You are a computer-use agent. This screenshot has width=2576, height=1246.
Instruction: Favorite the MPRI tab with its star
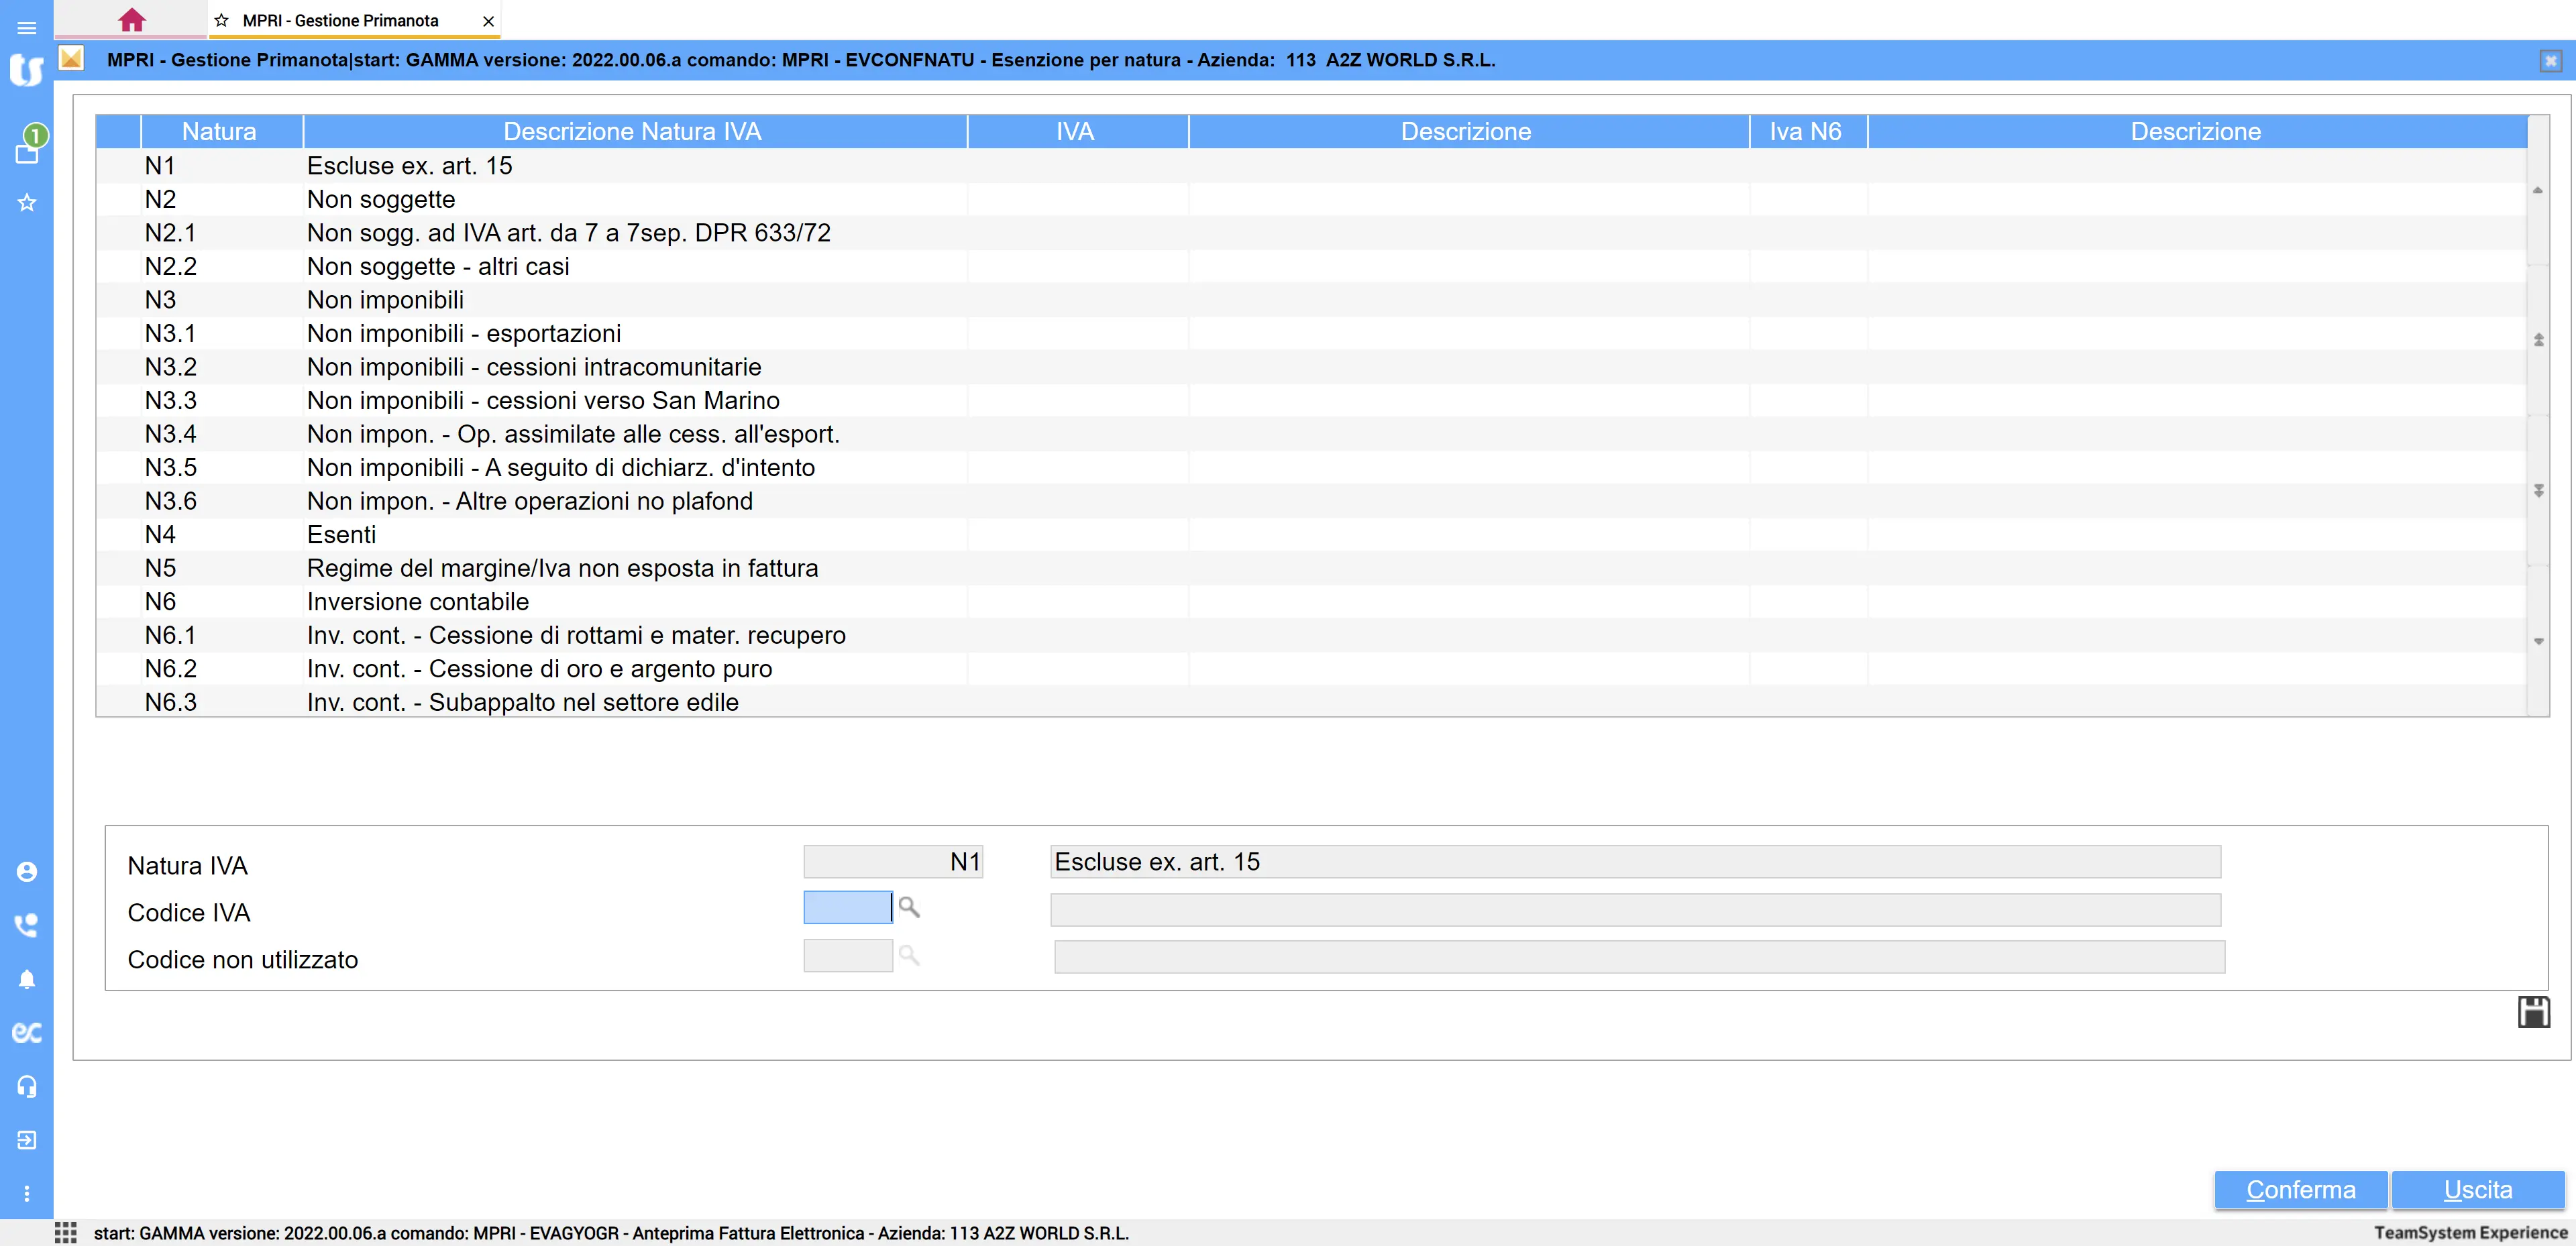tap(222, 21)
